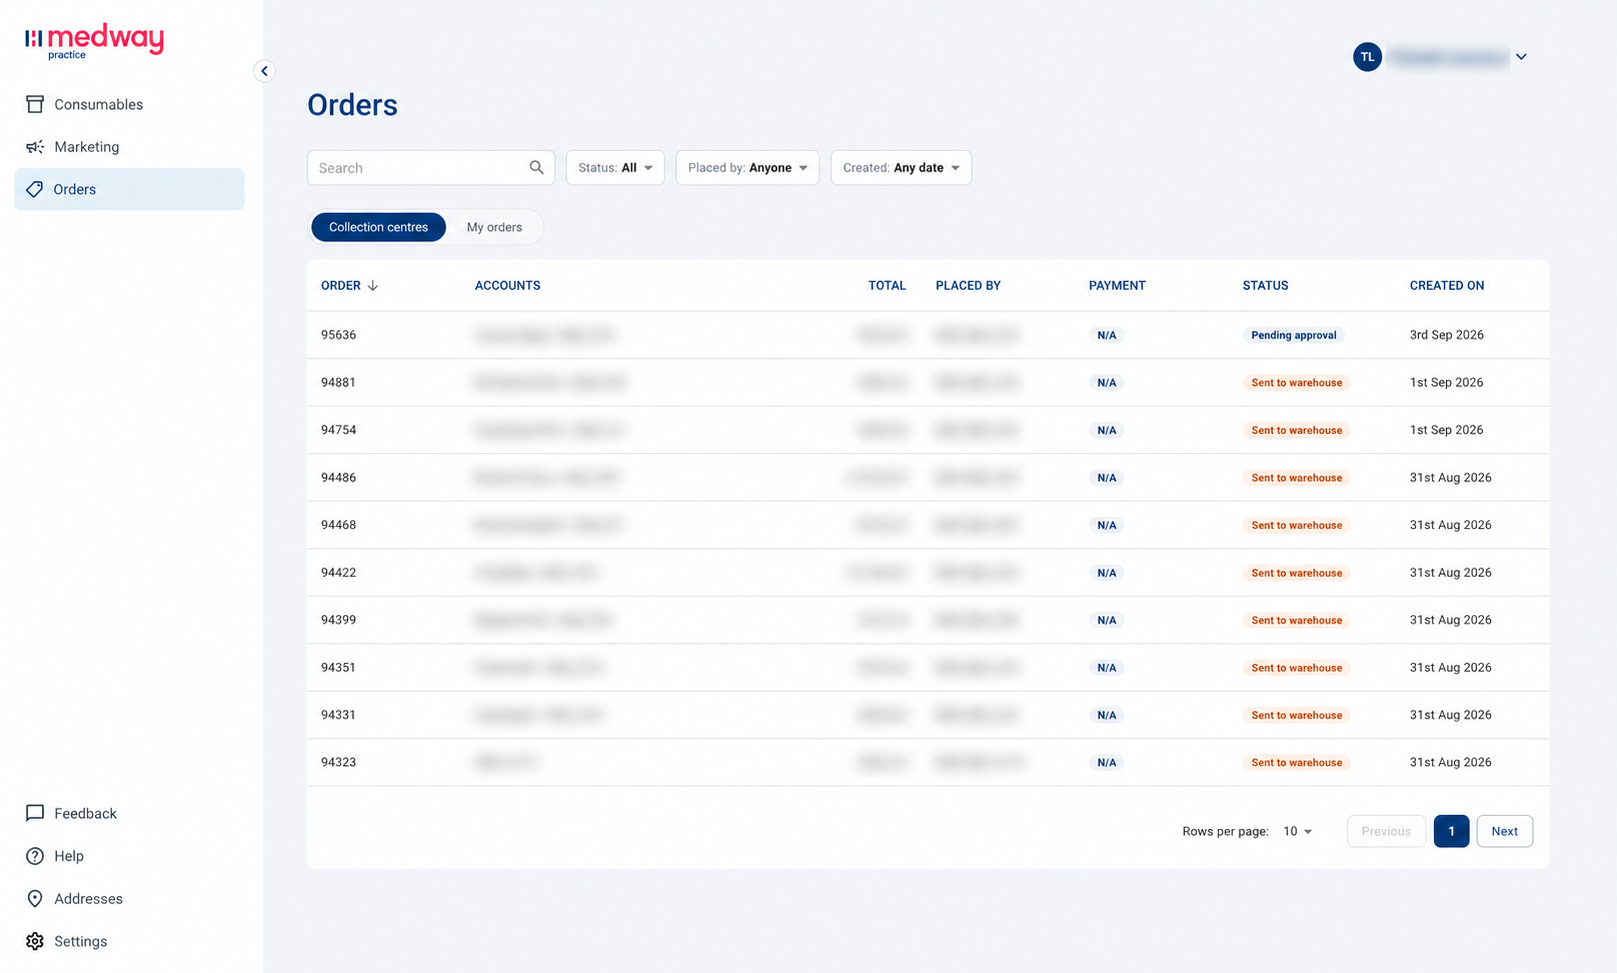Select page 1 in pagination
This screenshot has width=1617, height=973.
1451,831
